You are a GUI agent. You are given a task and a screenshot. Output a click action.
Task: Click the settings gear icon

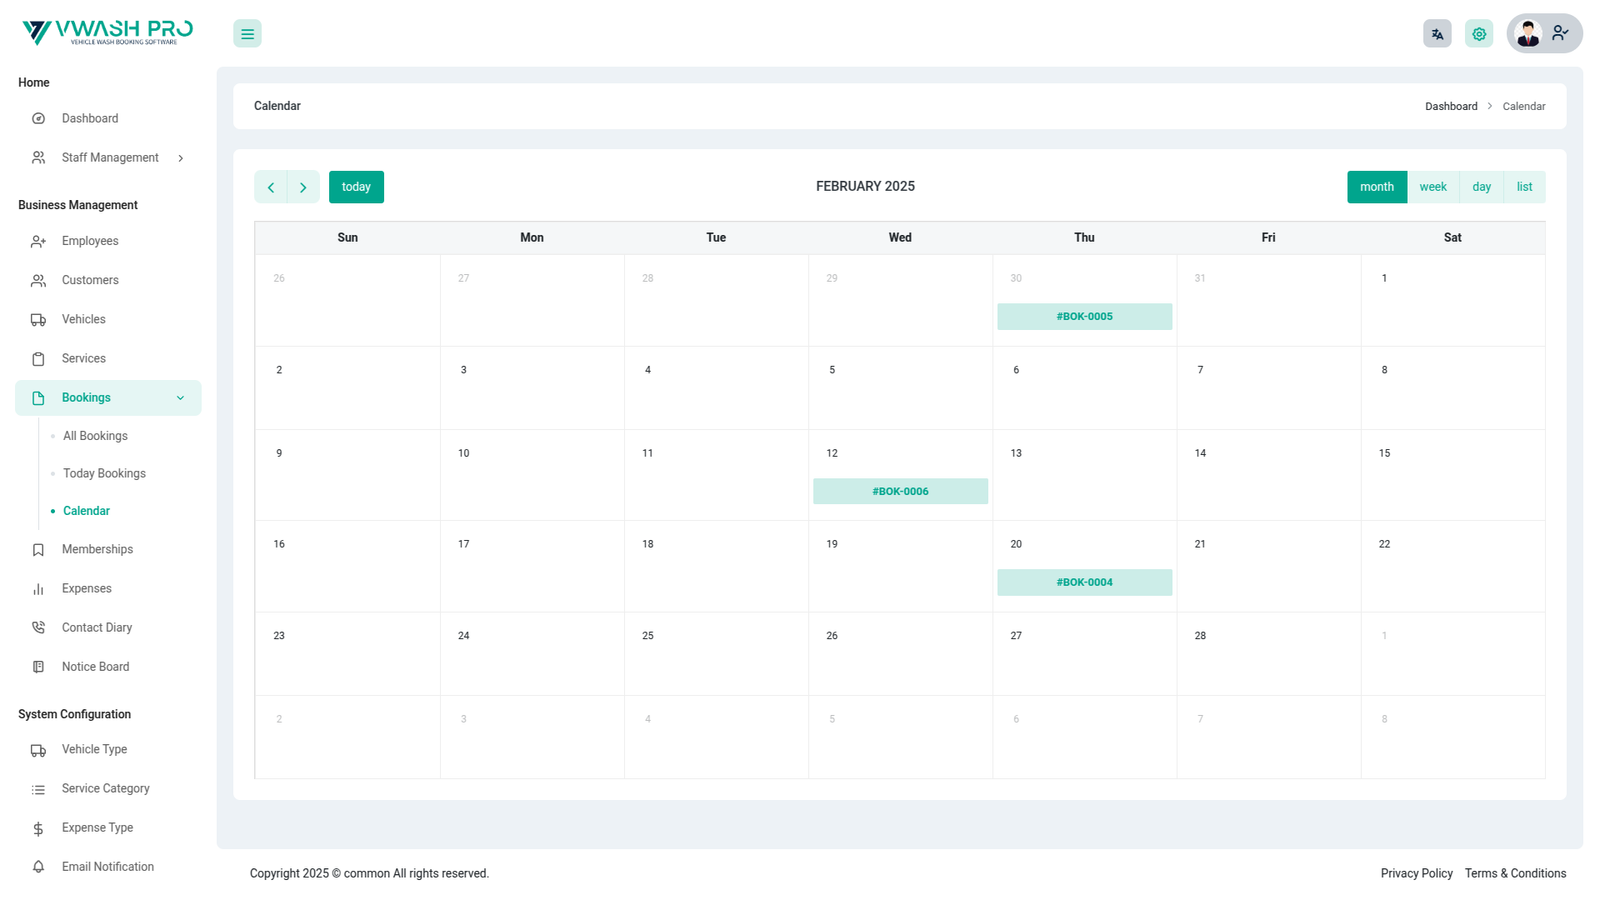[1479, 34]
